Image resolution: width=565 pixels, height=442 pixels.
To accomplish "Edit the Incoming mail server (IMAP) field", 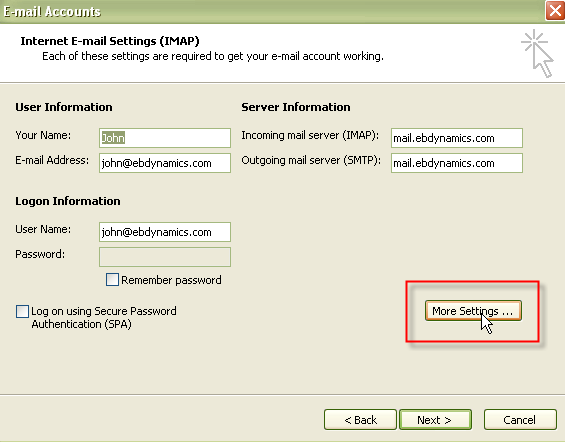I will pyautogui.click(x=457, y=138).
